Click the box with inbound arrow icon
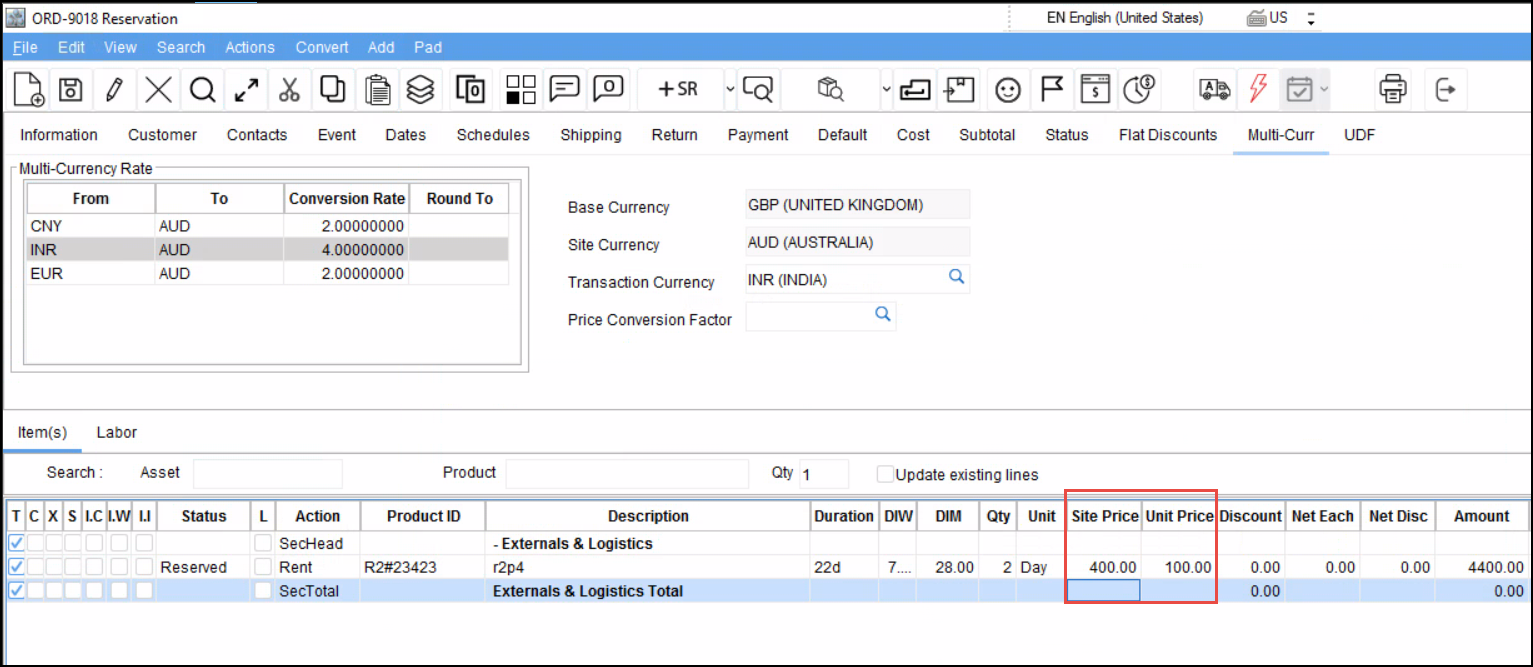This screenshot has width=1533, height=667. tap(960, 89)
